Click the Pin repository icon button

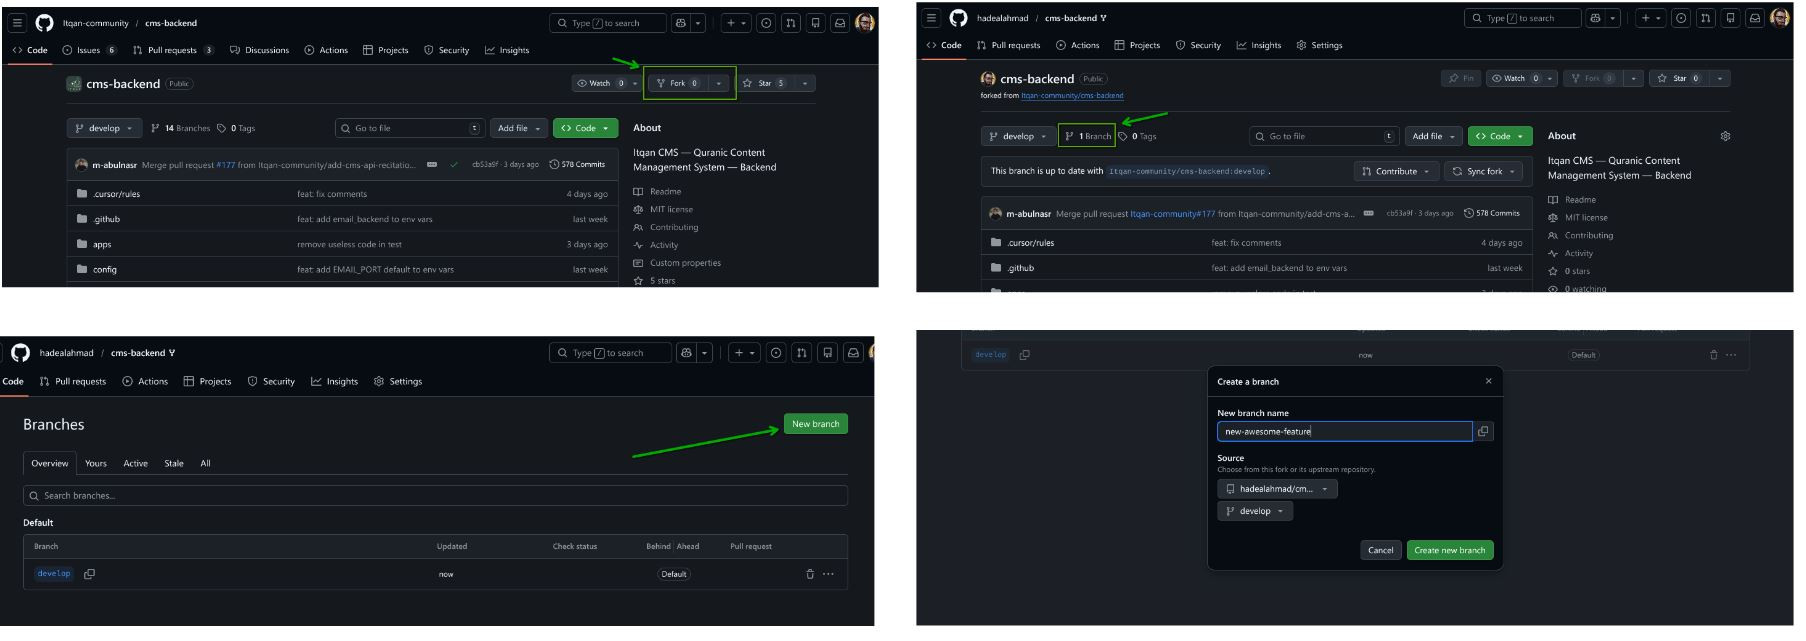1461,78
